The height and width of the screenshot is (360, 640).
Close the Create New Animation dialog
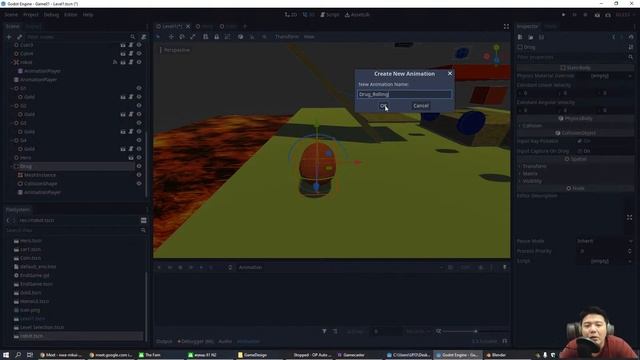[x=450, y=73]
